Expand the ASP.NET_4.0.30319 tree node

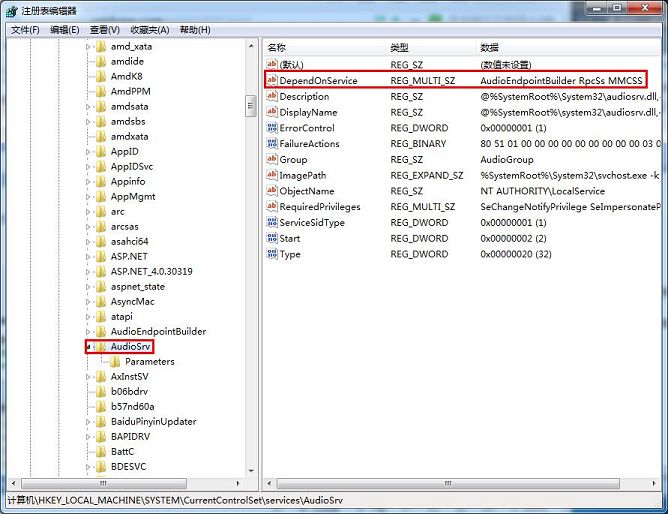click(x=88, y=271)
